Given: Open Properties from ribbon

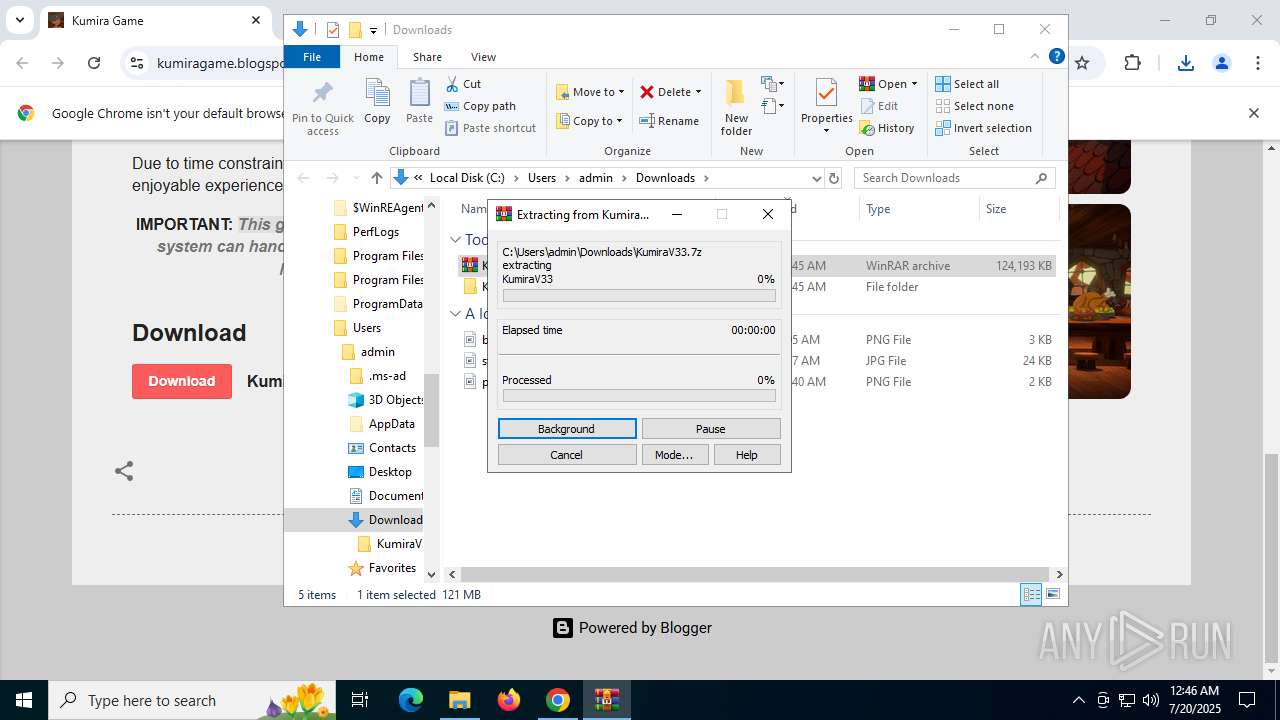Looking at the screenshot, I should [826, 108].
